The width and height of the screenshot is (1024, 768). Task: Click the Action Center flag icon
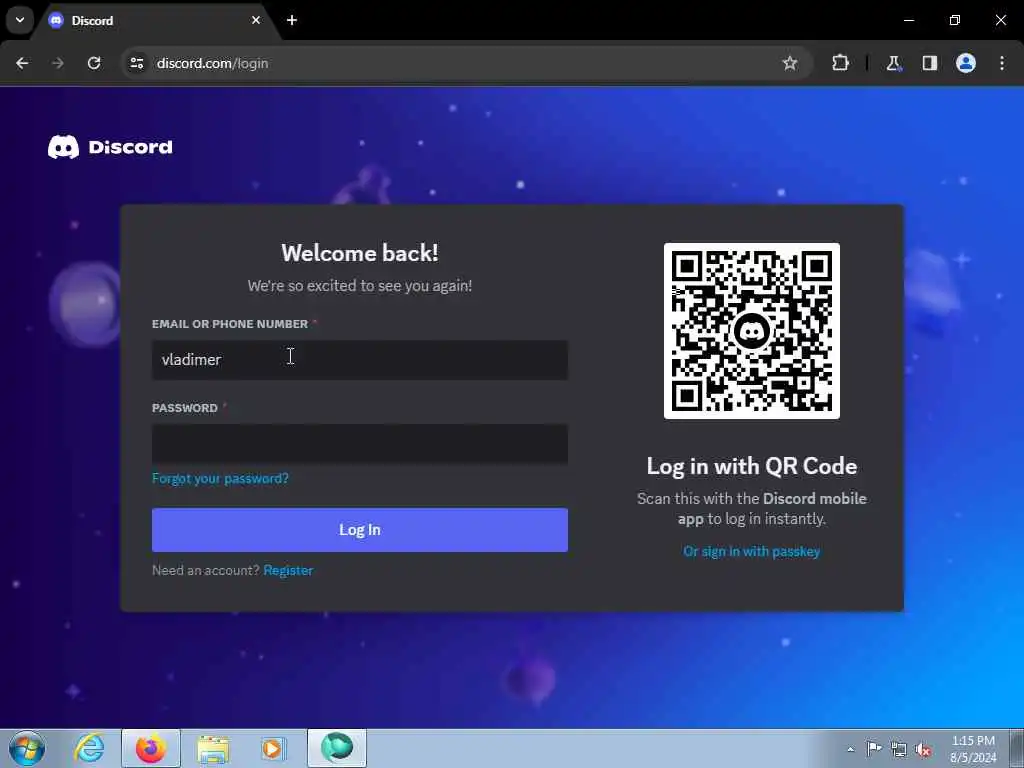click(x=874, y=748)
